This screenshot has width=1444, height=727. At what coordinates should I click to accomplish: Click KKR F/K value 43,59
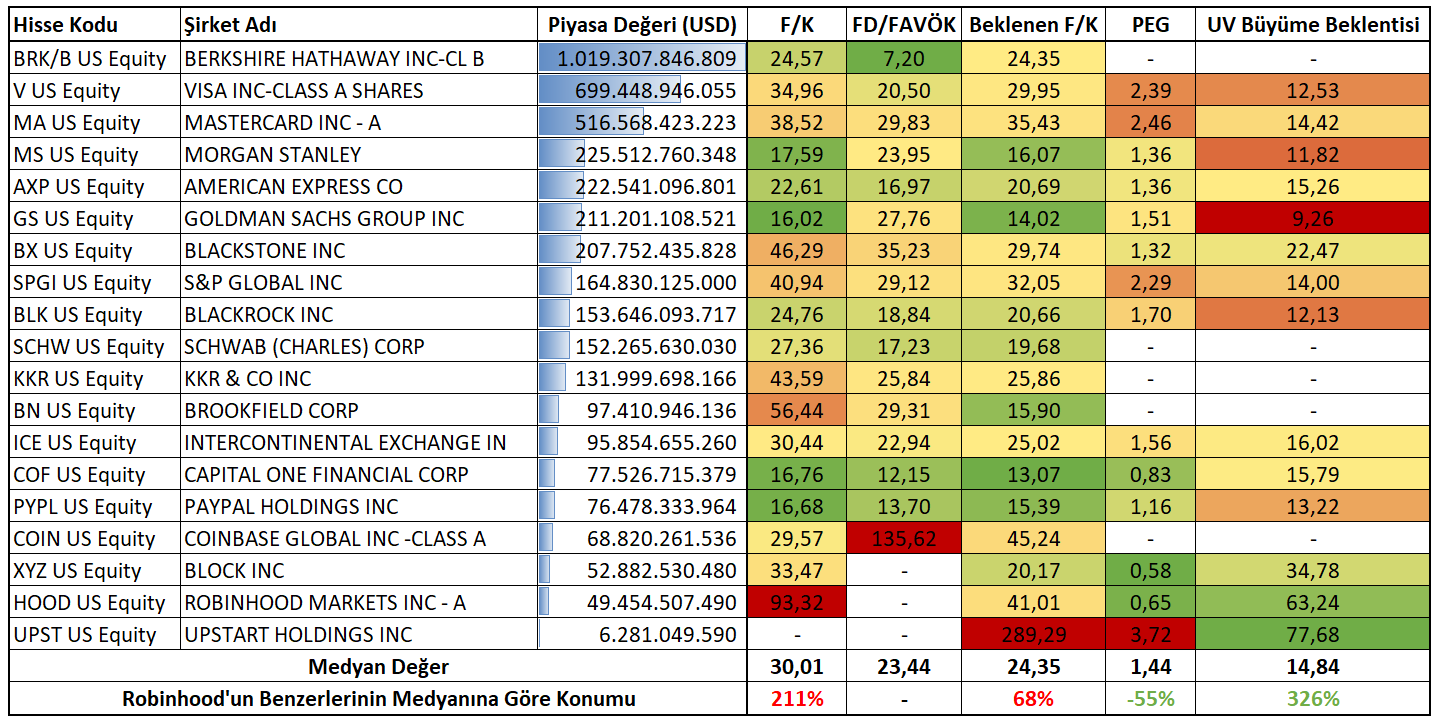(x=797, y=378)
